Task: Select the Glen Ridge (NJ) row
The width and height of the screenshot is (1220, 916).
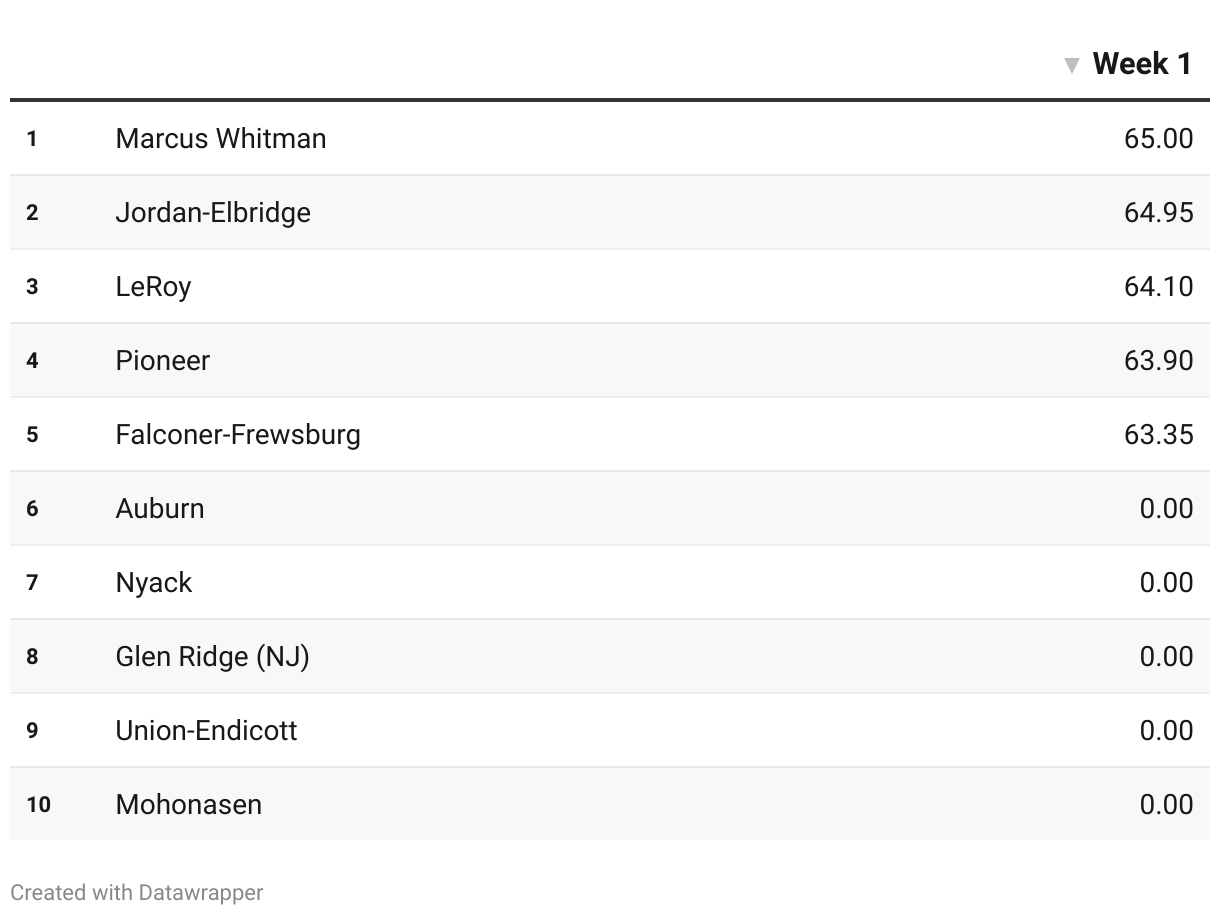Action: point(610,656)
